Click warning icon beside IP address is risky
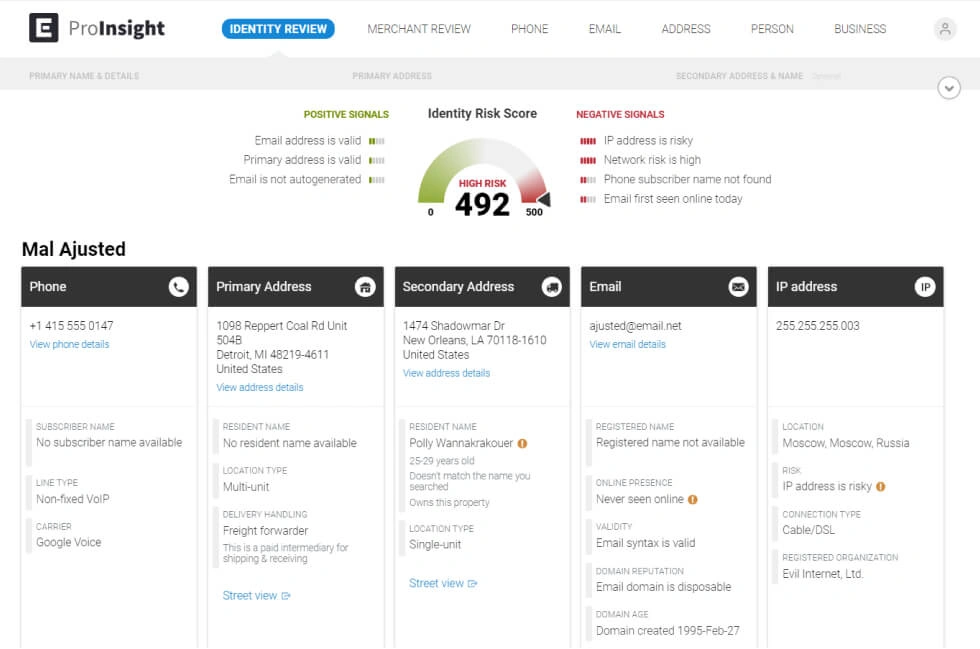This screenshot has width=980, height=649. [880, 487]
